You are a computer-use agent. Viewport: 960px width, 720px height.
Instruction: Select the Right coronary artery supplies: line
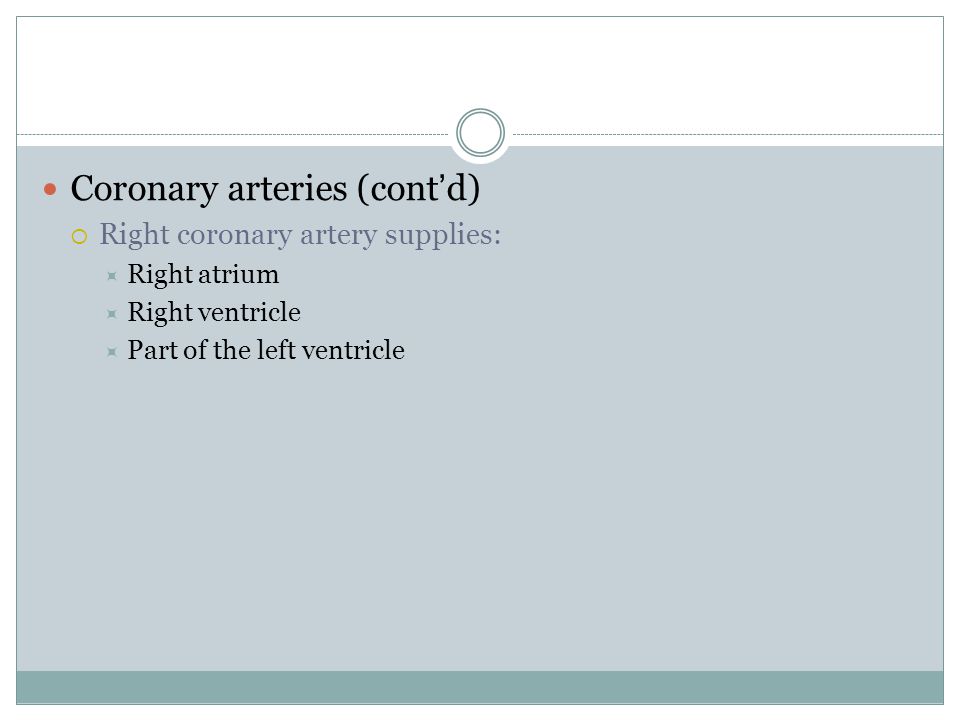click(x=300, y=235)
